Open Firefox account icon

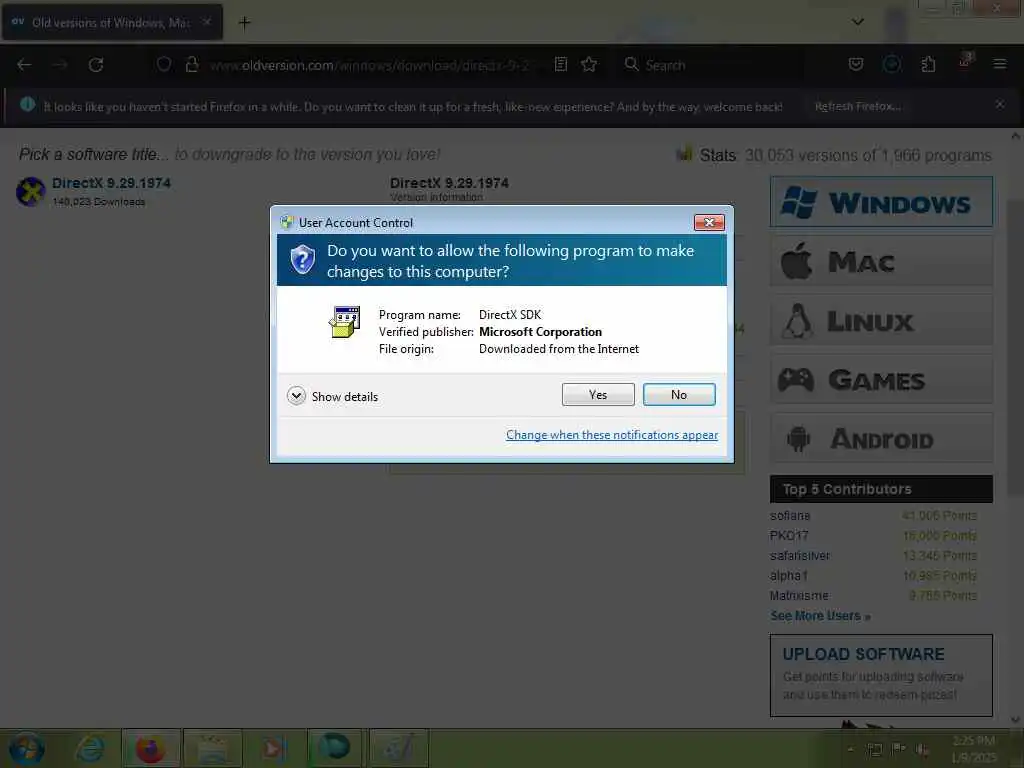click(892, 64)
